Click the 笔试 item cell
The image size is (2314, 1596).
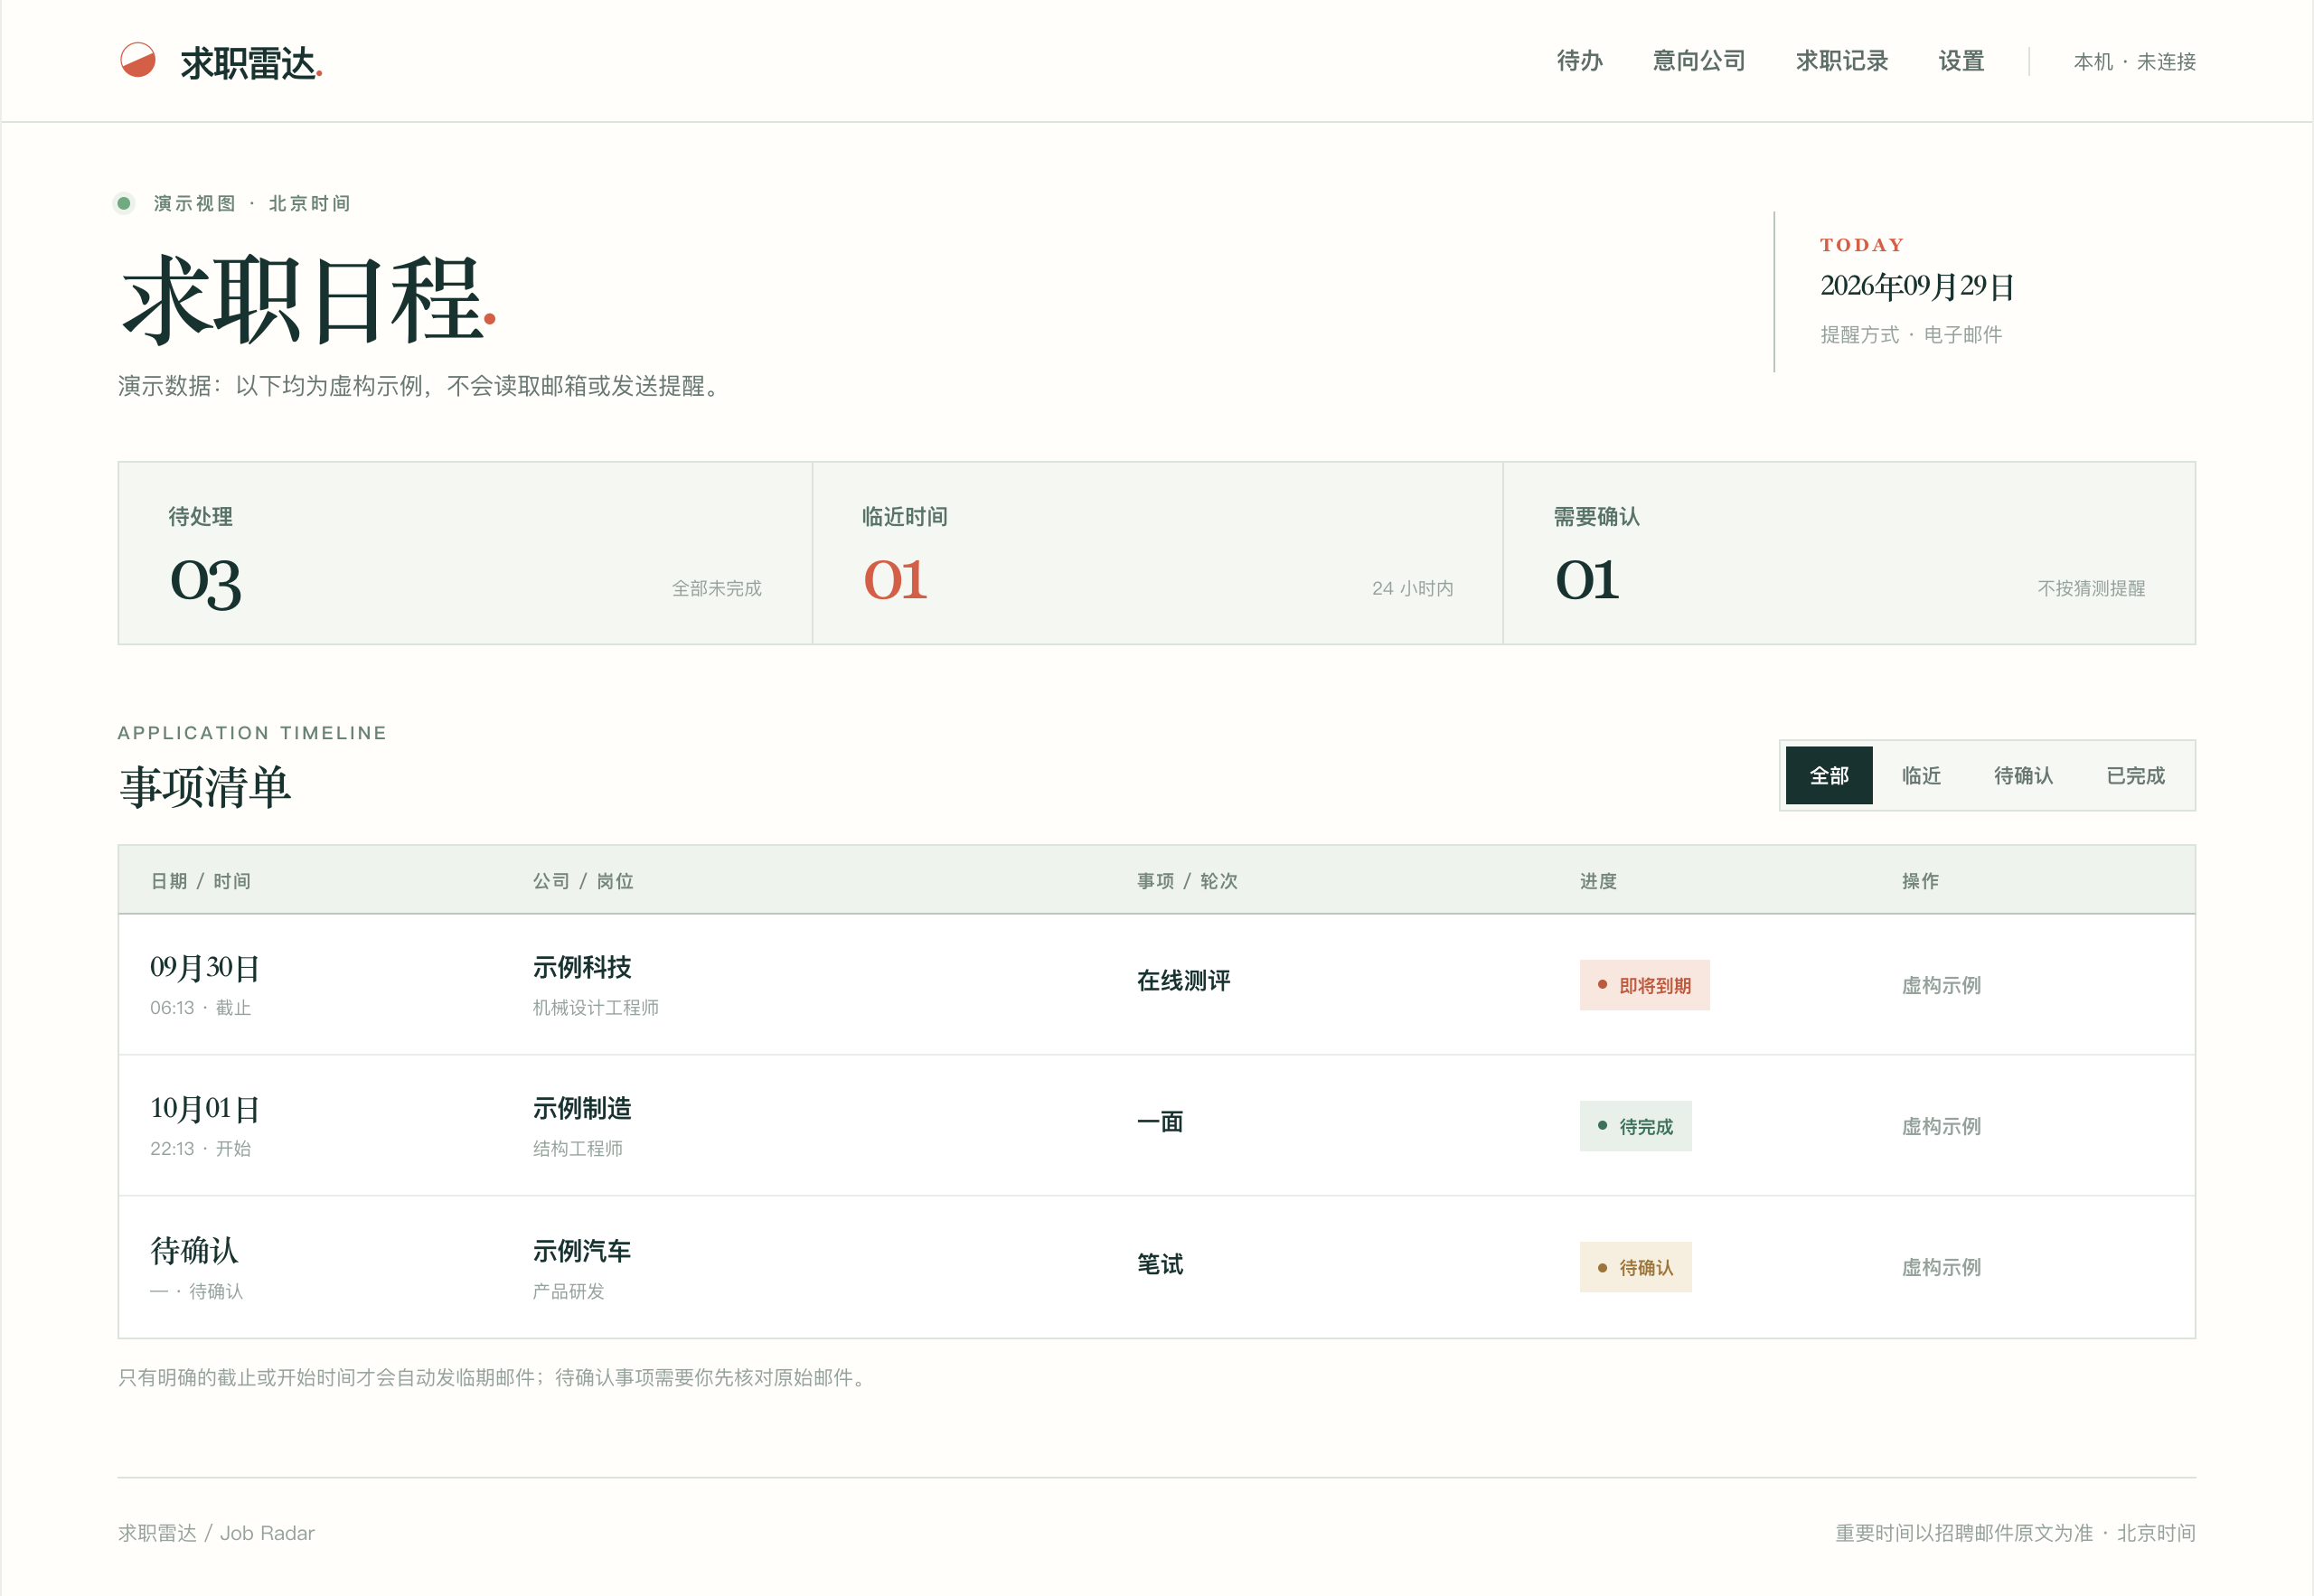pyautogui.click(x=1160, y=1264)
